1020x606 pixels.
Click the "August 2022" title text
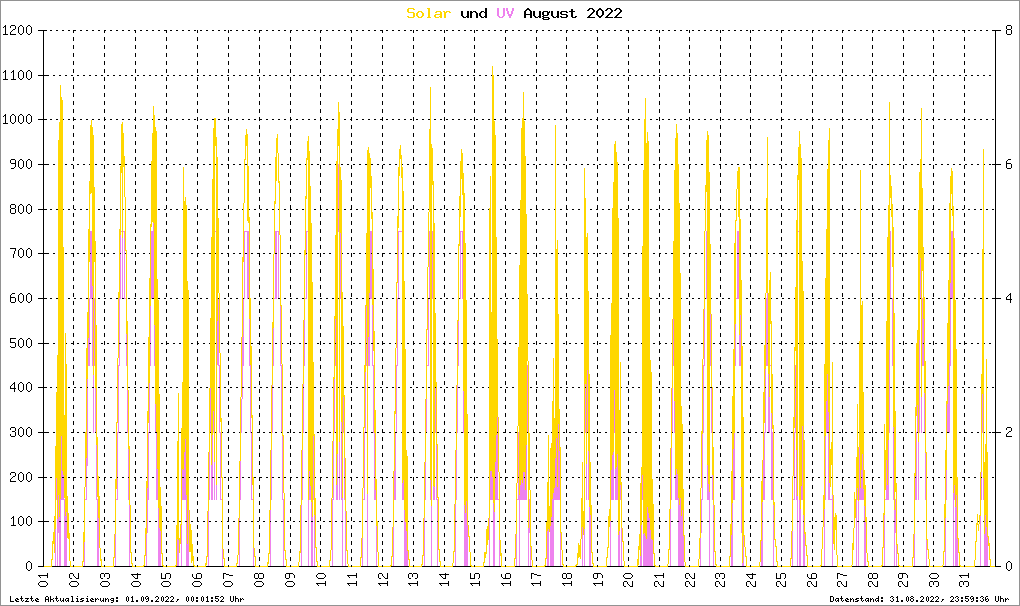point(573,13)
